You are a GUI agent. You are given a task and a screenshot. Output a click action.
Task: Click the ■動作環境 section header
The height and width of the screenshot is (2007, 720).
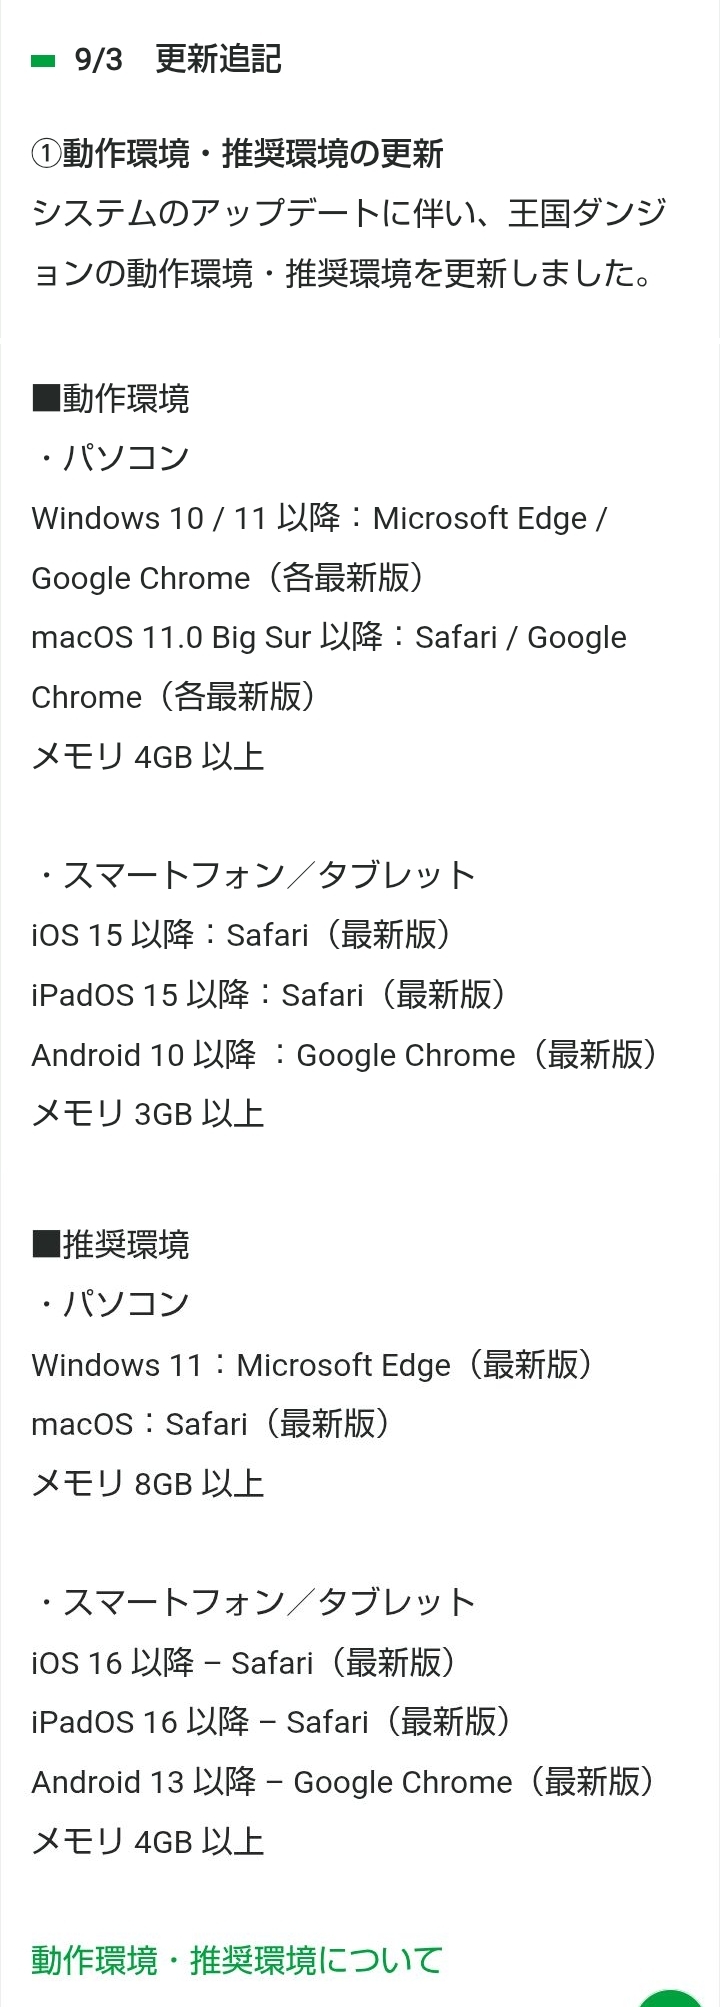click(x=110, y=398)
